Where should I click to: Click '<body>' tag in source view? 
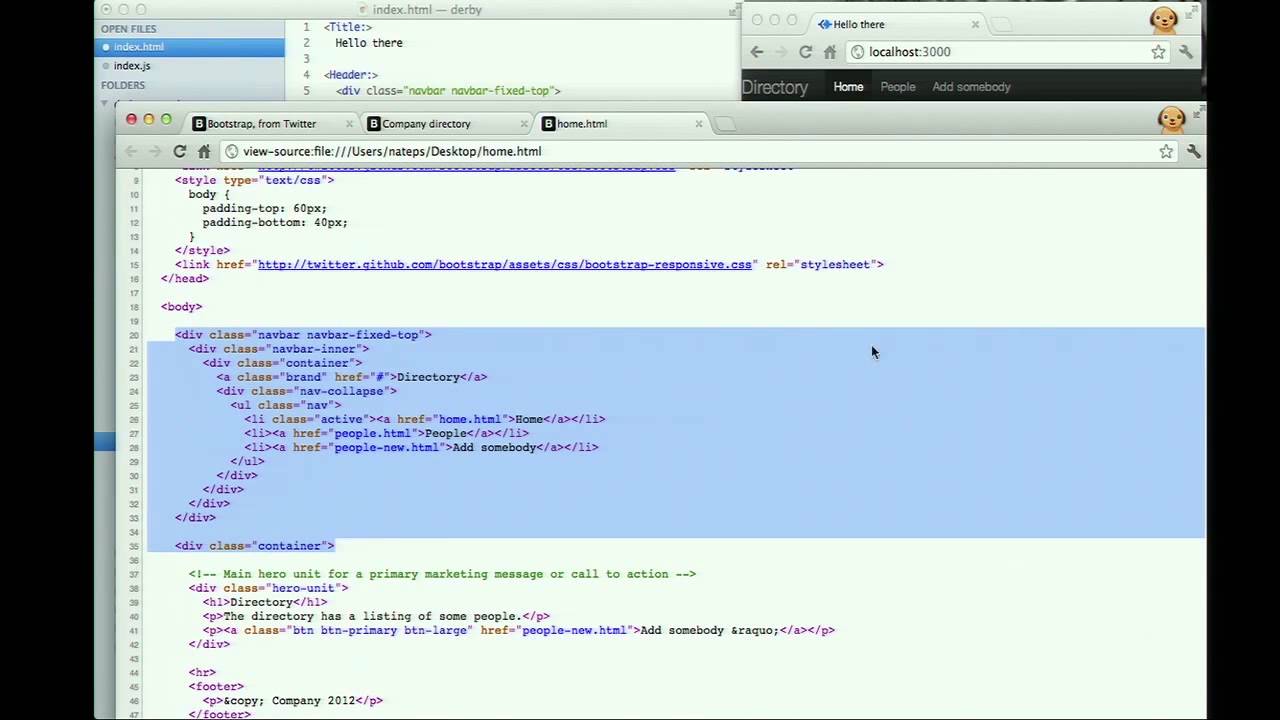point(181,307)
